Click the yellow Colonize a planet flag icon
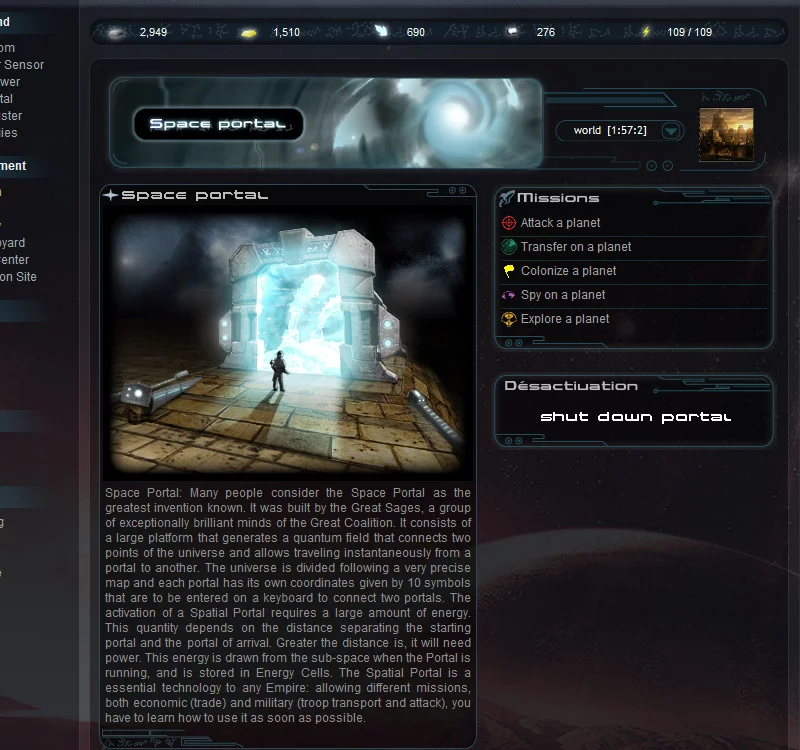This screenshot has width=800, height=750. (509, 271)
